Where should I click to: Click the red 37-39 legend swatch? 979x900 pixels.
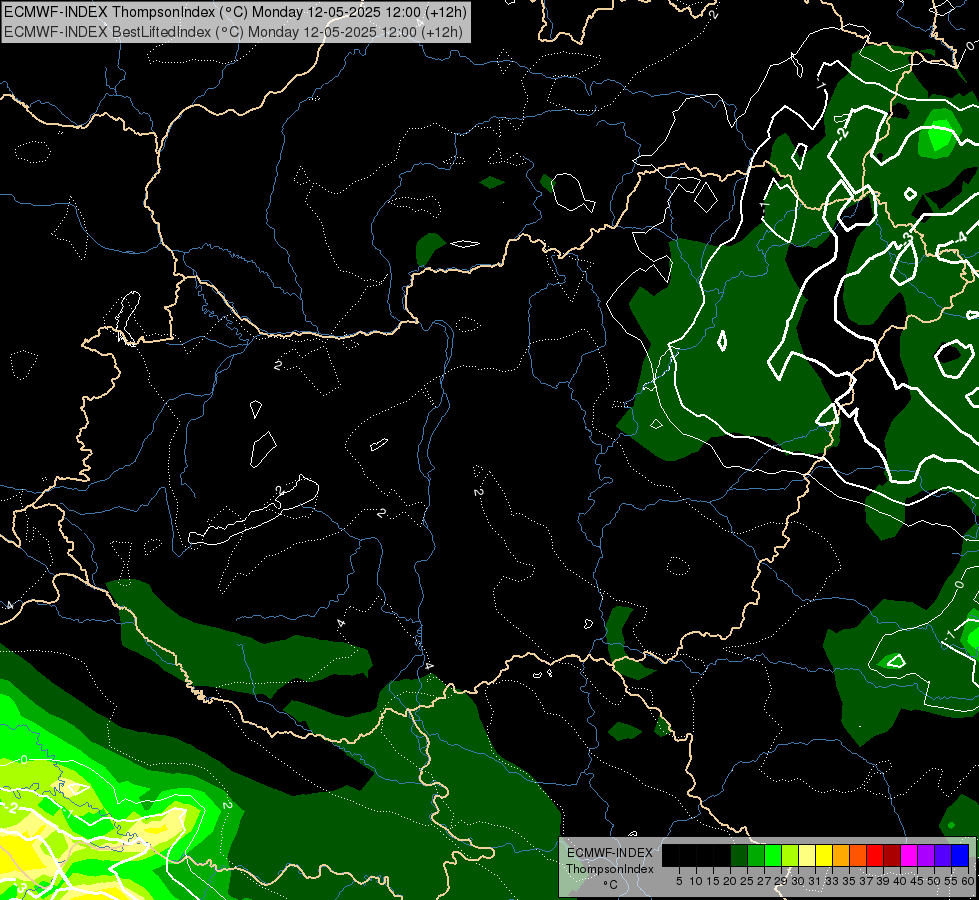[875, 855]
